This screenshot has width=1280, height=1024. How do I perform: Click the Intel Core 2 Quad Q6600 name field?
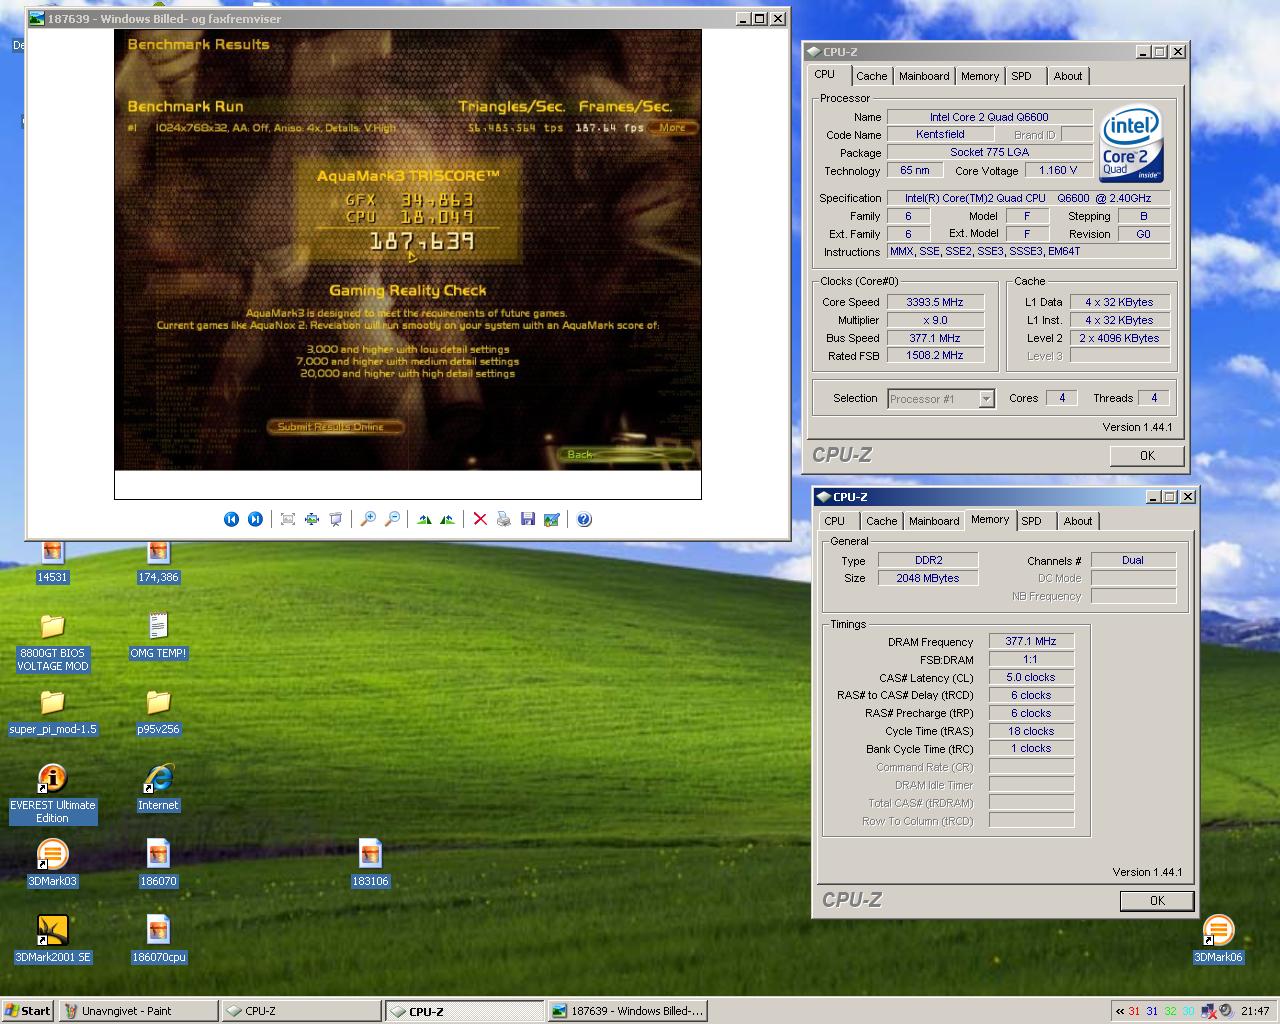click(x=989, y=117)
